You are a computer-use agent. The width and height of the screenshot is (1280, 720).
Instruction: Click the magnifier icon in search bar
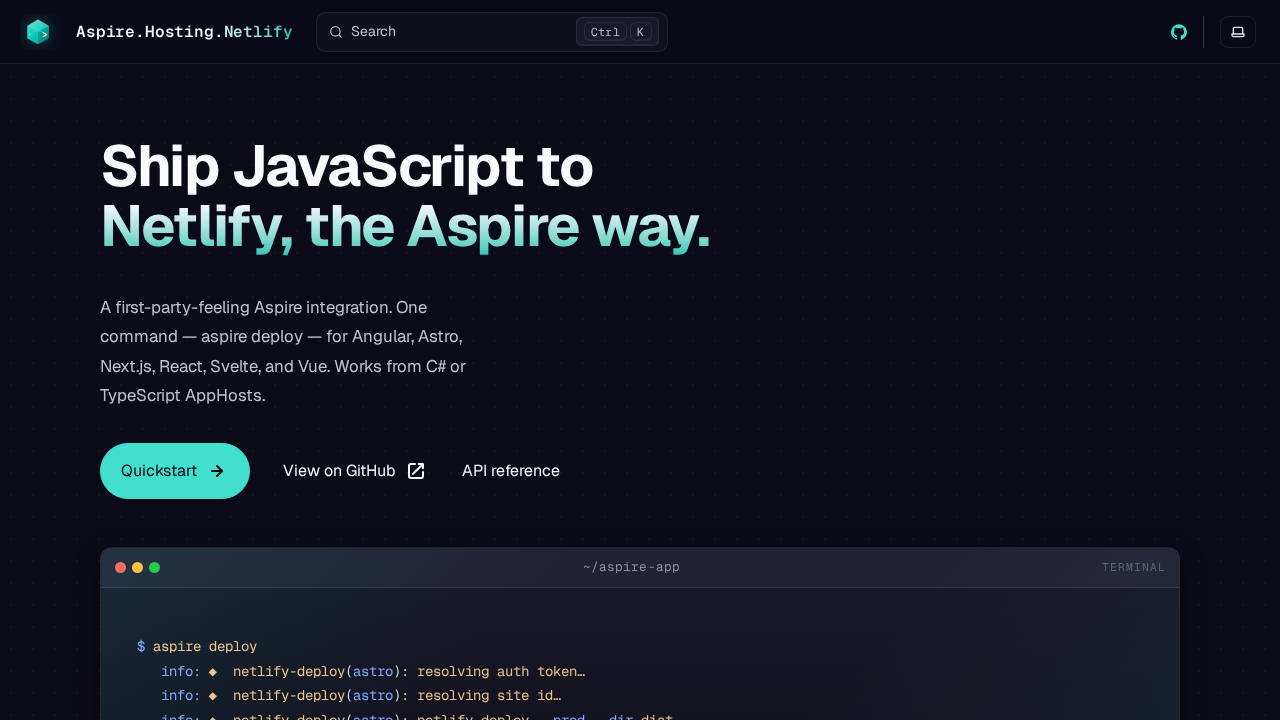pos(336,32)
